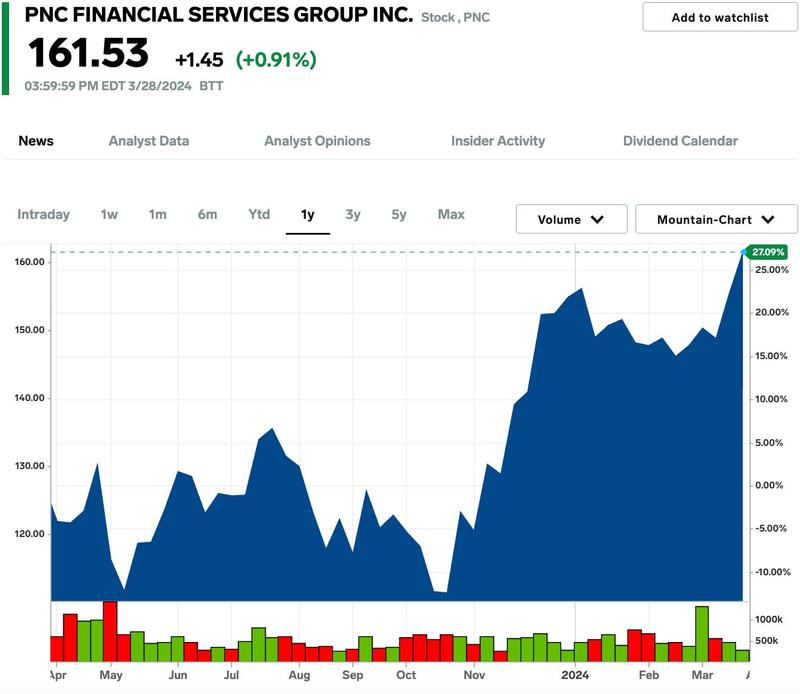Screen dimensions: 800x694
Task: Click the tall green volume bar near Mar
Action: [702, 634]
